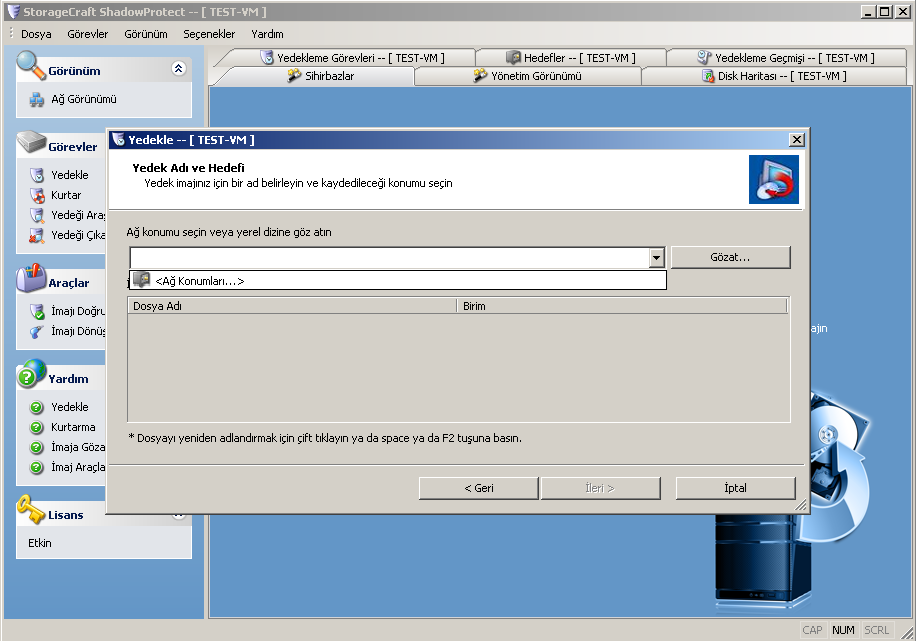
Task: Click the Lisans golden key icon
Action: 31,510
